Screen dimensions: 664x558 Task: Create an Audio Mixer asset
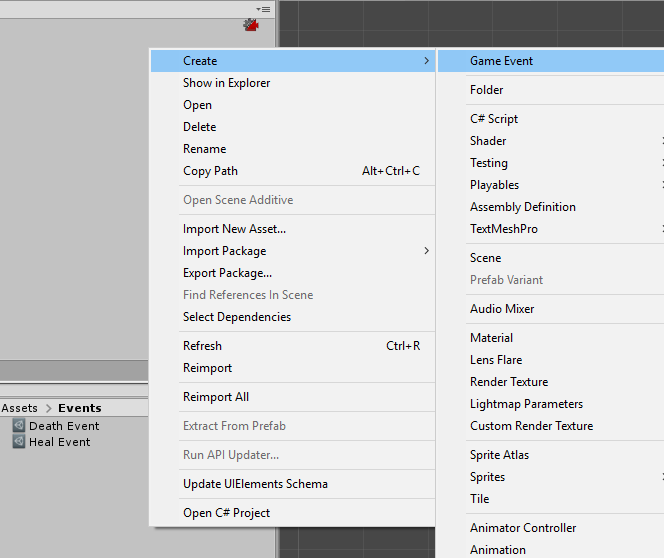pyautogui.click(x=551, y=309)
